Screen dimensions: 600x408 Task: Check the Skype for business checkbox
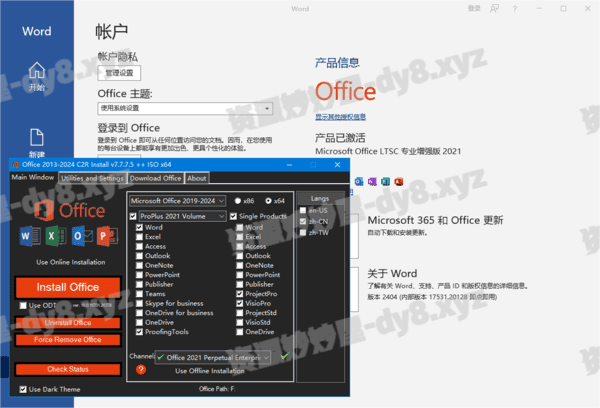(x=139, y=304)
